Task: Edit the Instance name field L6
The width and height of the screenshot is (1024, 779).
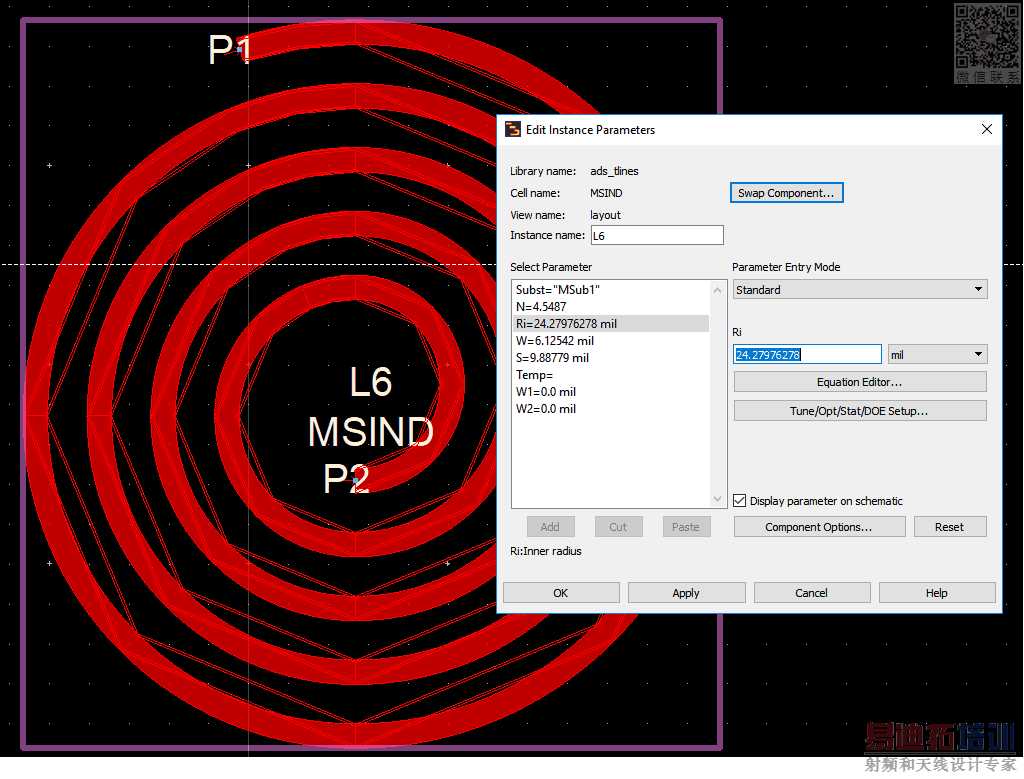Action: pos(657,235)
